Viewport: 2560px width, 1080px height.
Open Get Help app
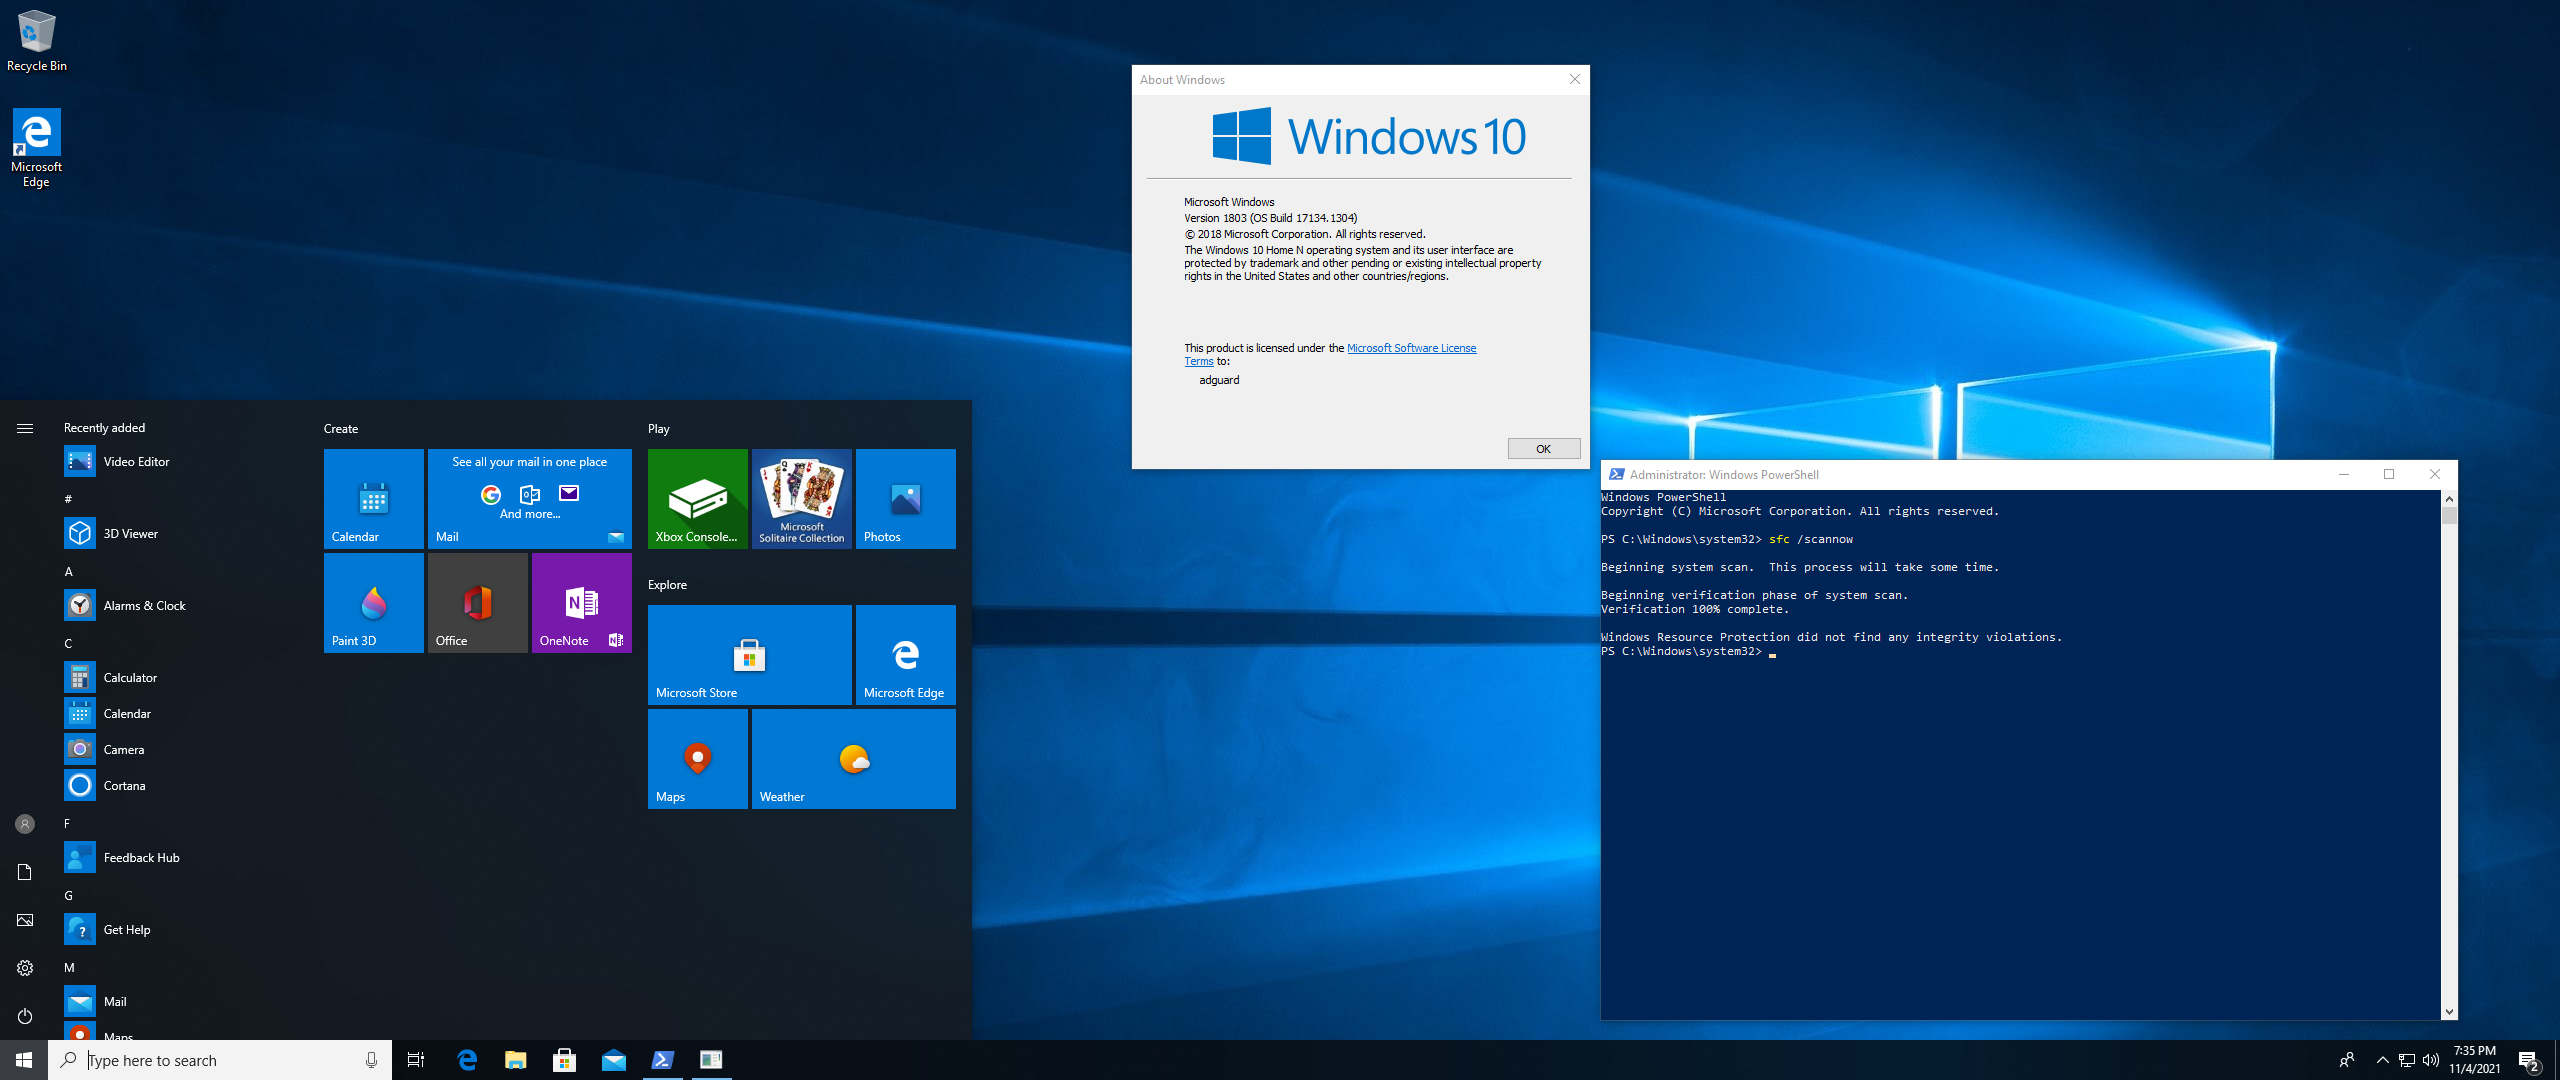[x=180, y=930]
